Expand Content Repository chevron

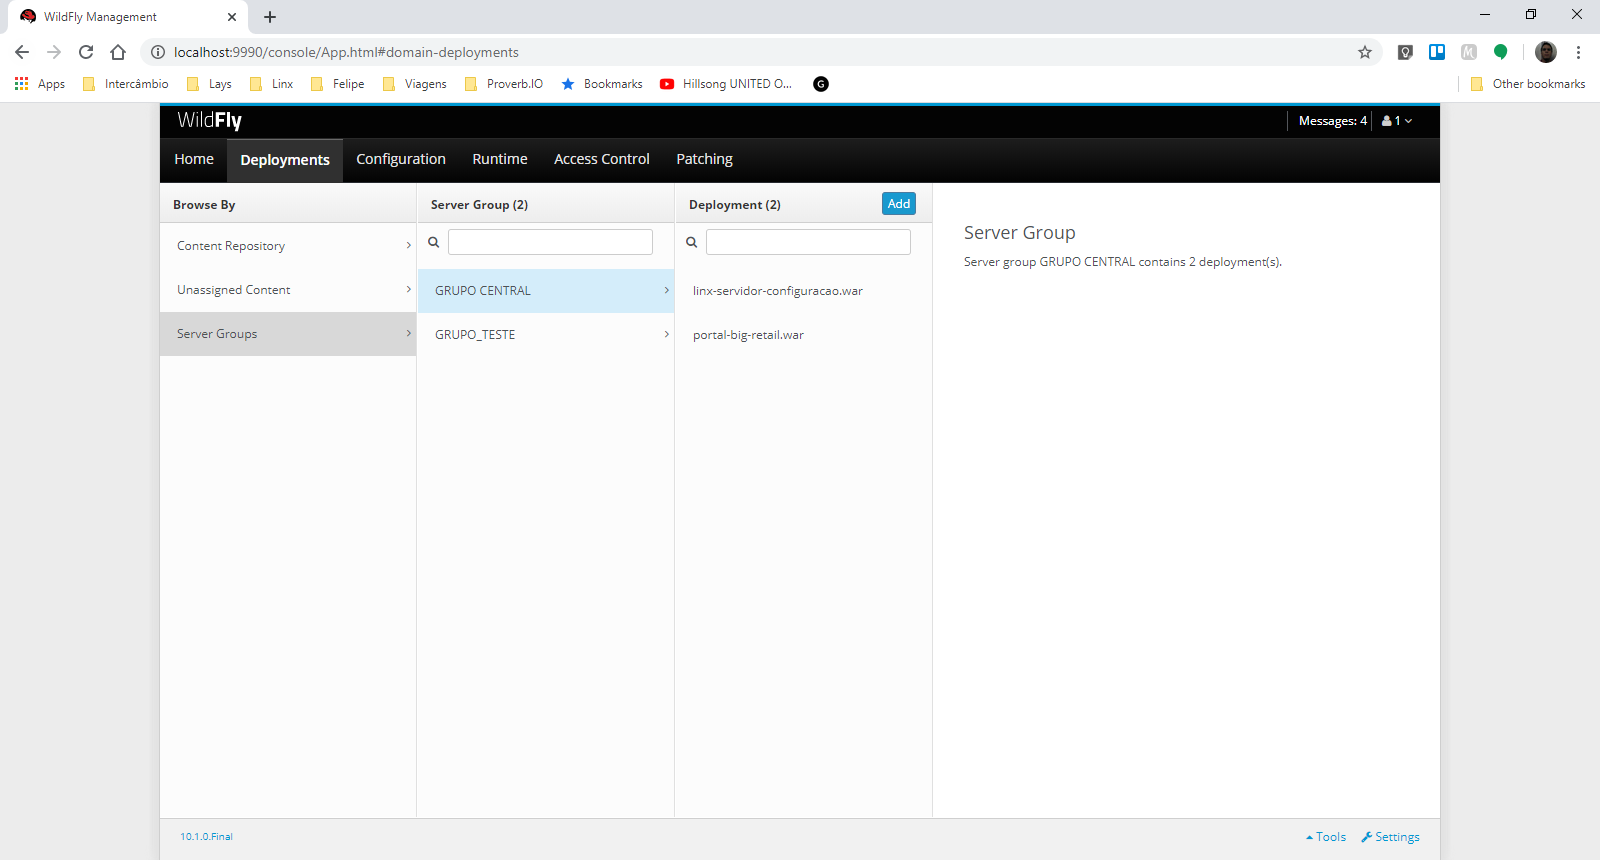tap(408, 245)
